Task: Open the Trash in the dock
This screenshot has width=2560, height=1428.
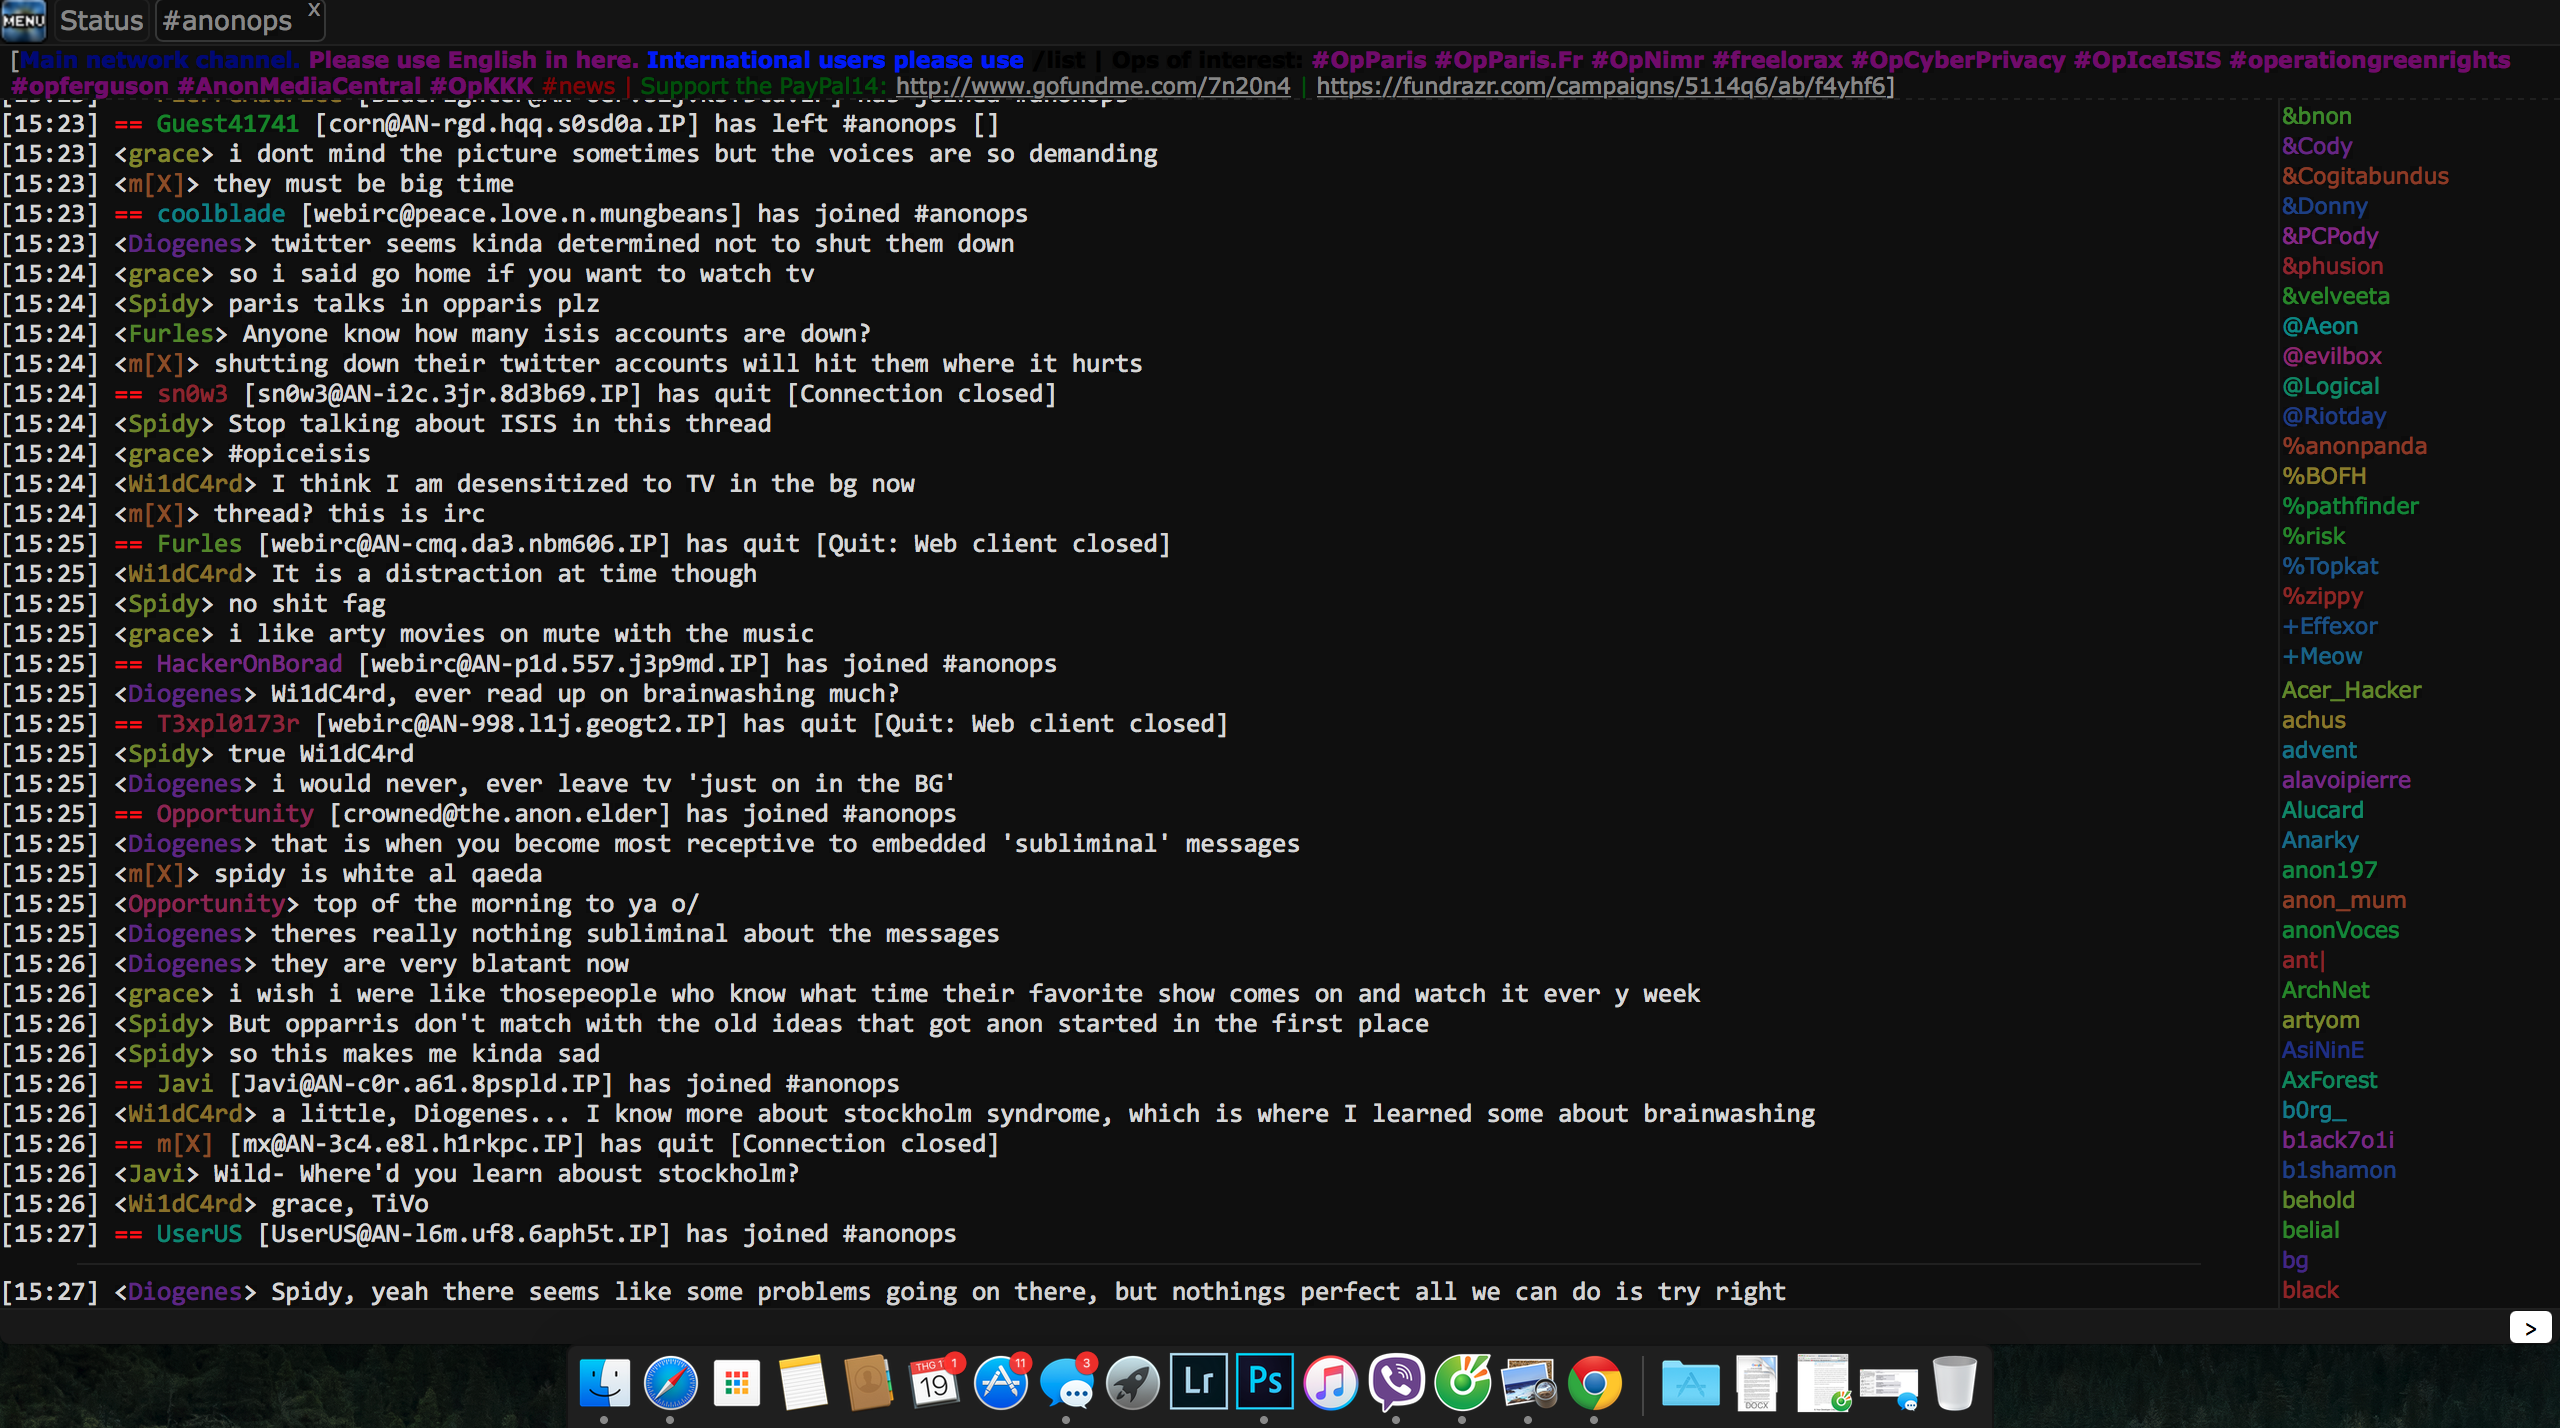Action: tap(1953, 1383)
